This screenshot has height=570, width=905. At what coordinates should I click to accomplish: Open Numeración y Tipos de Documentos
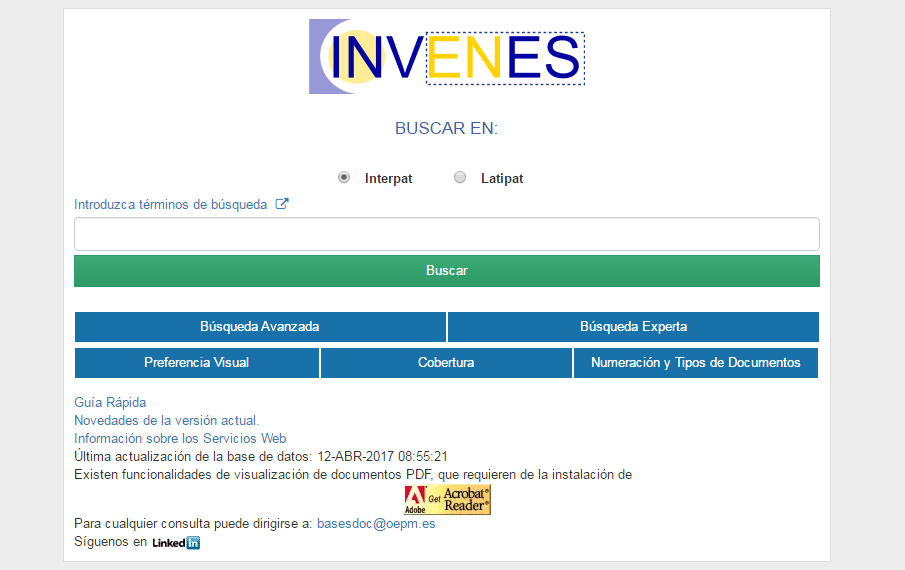click(x=695, y=363)
